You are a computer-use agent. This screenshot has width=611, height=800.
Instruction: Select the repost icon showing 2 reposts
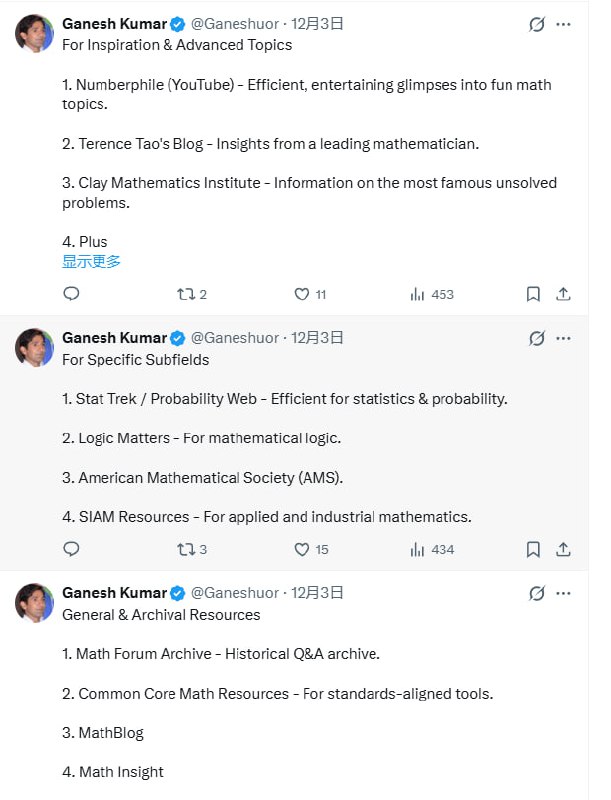(186, 294)
